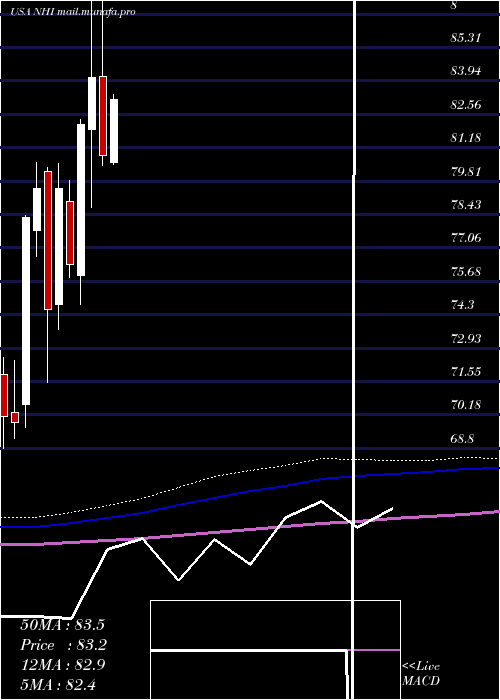The height and width of the screenshot is (700, 500).
Task: Click the 72.93 price axis label
Action: pos(466,338)
